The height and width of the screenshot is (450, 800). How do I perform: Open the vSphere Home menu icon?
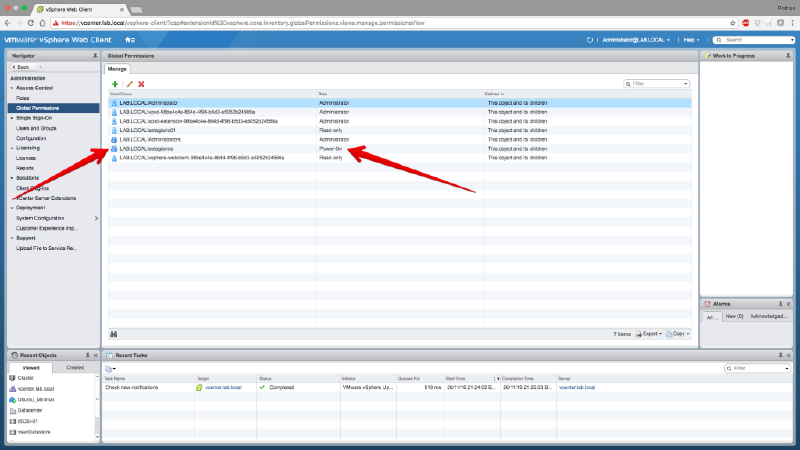(x=130, y=39)
